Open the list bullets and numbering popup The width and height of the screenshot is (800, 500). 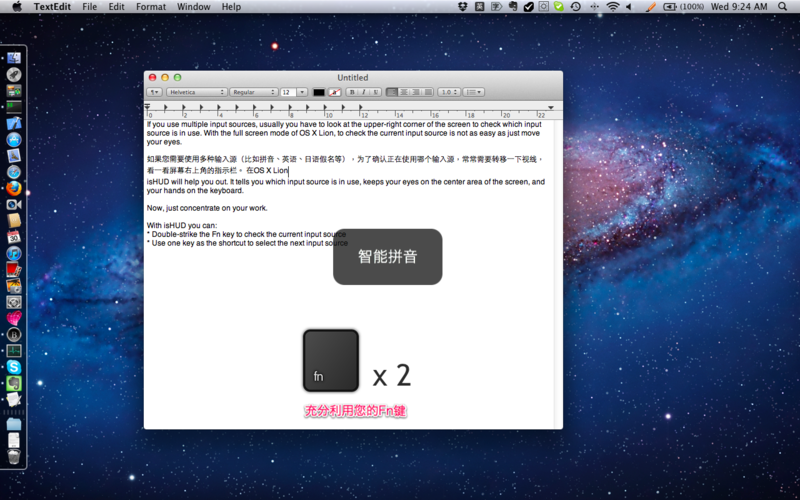tap(474, 92)
